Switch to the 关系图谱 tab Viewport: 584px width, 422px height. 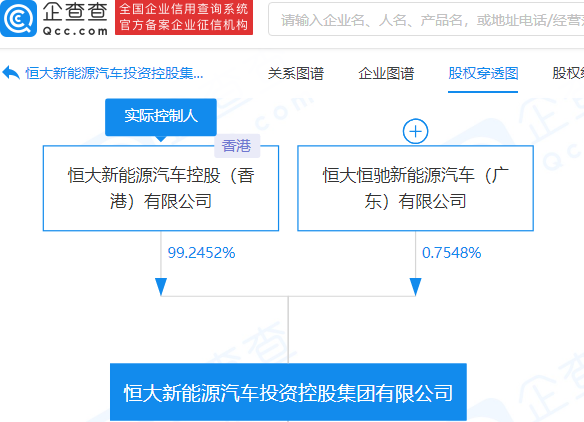click(x=296, y=73)
